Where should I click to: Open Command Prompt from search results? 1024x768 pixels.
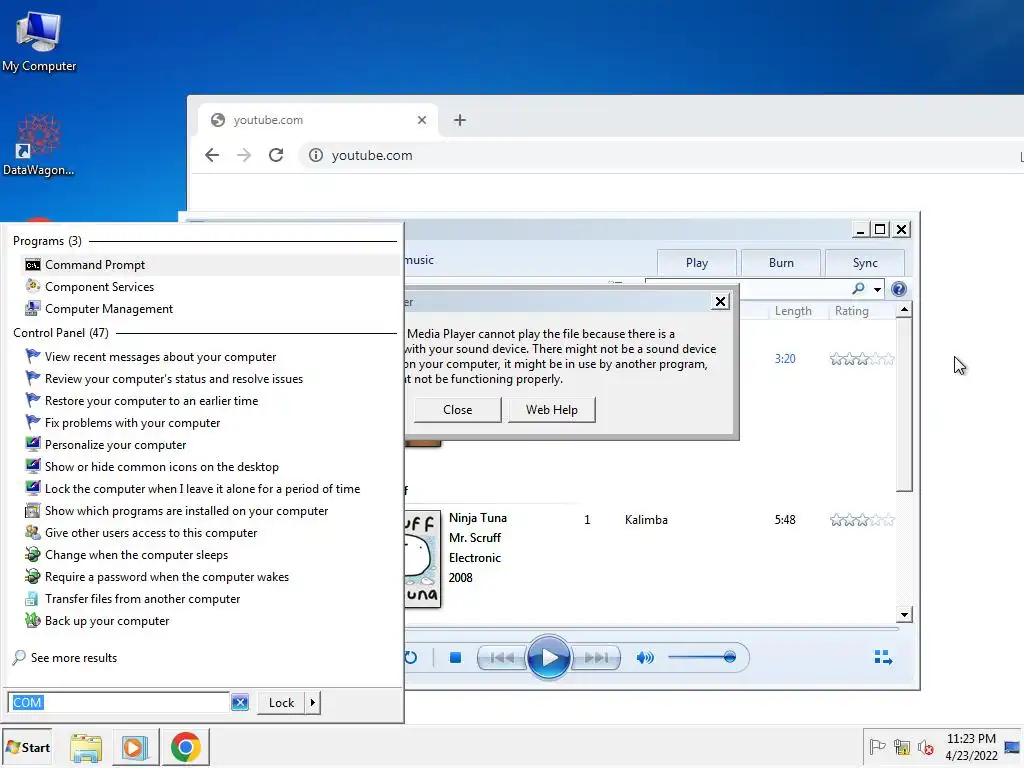pyautogui.click(x=210, y=264)
